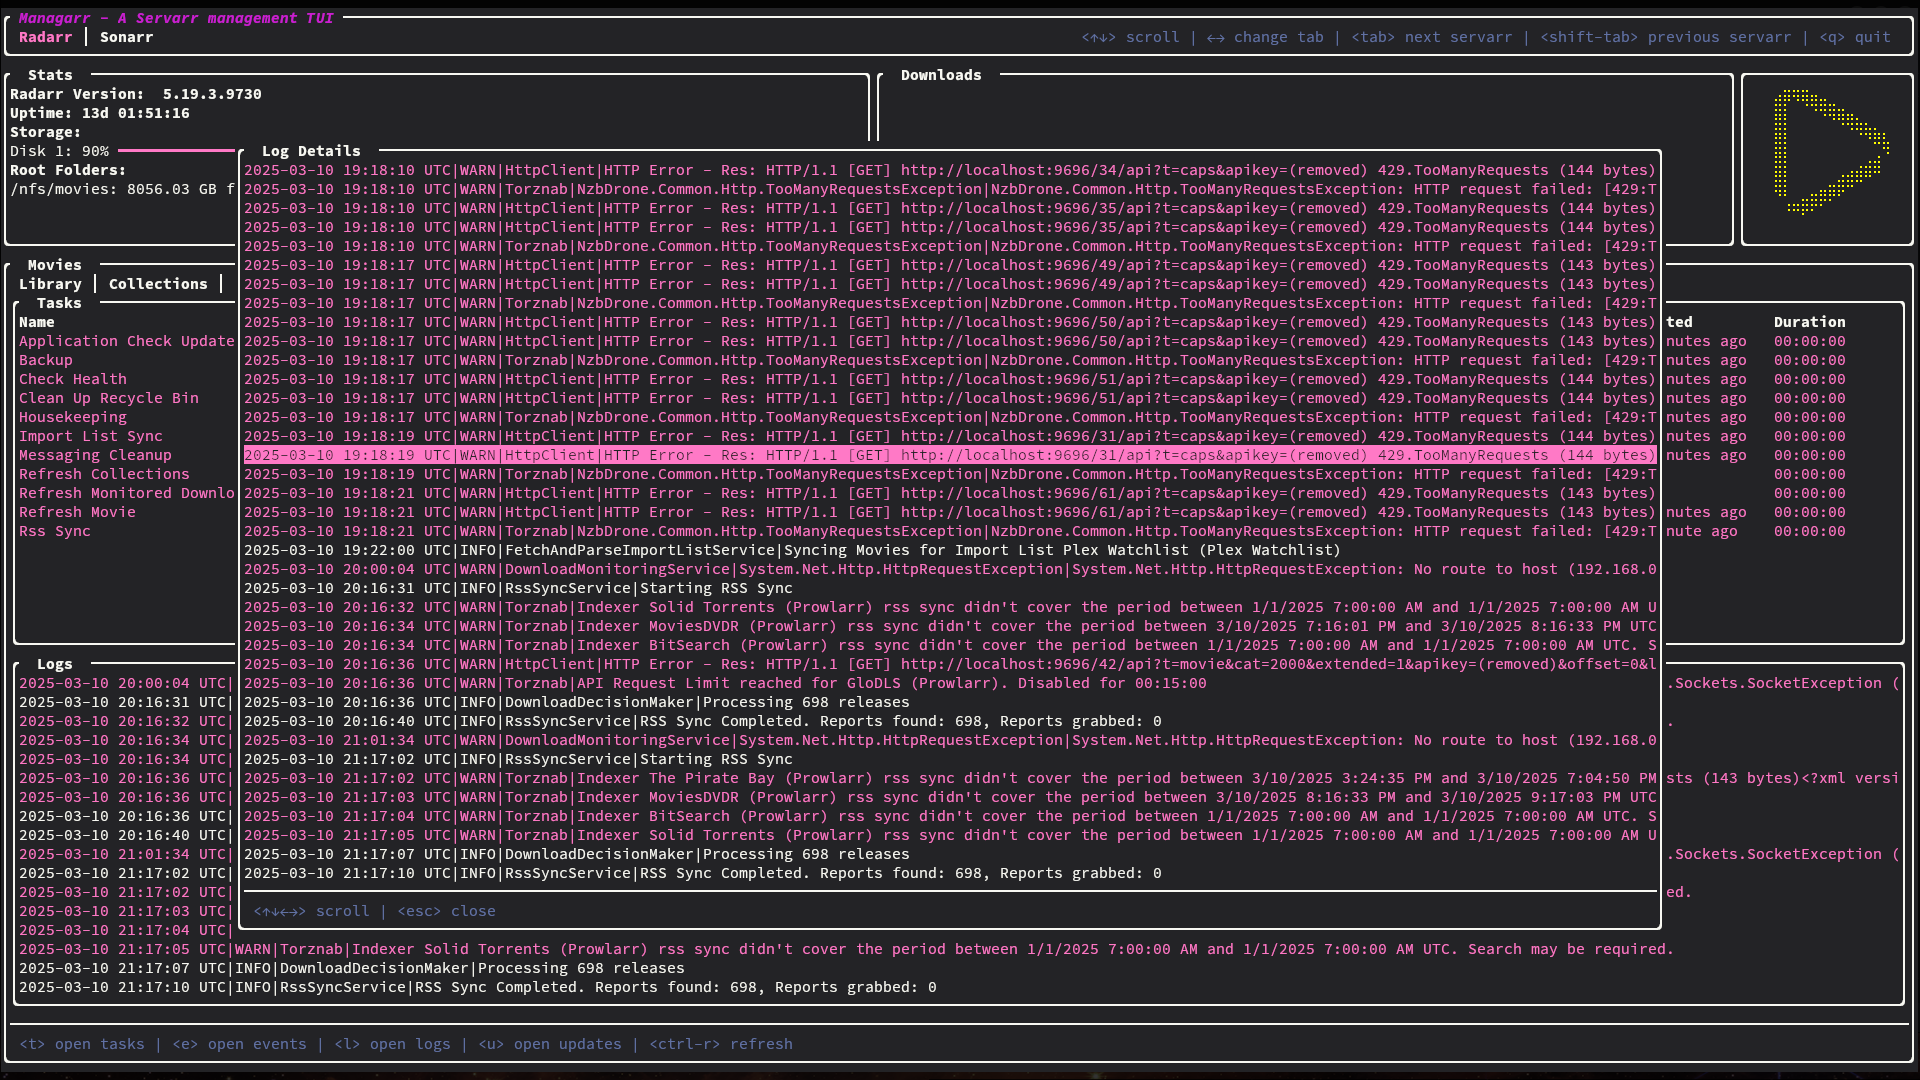Select the FetchAndParseImportListService log entry
The height and width of the screenshot is (1080, 1920).
click(x=792, y=550)
